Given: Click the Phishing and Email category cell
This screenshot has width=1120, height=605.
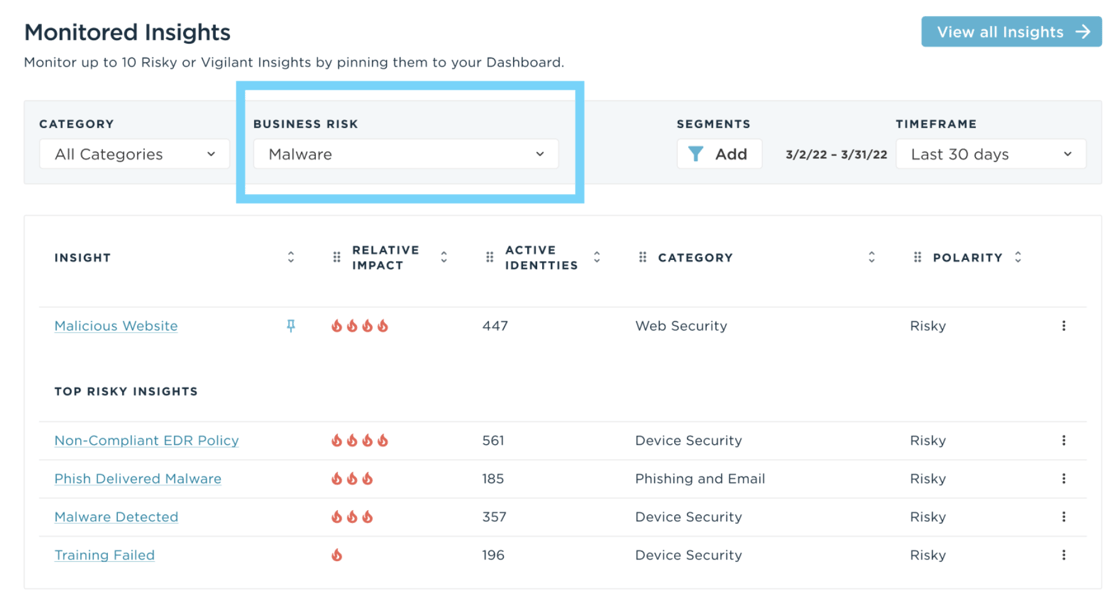Looking at the screenshot, I should click(x=700, y=479).
